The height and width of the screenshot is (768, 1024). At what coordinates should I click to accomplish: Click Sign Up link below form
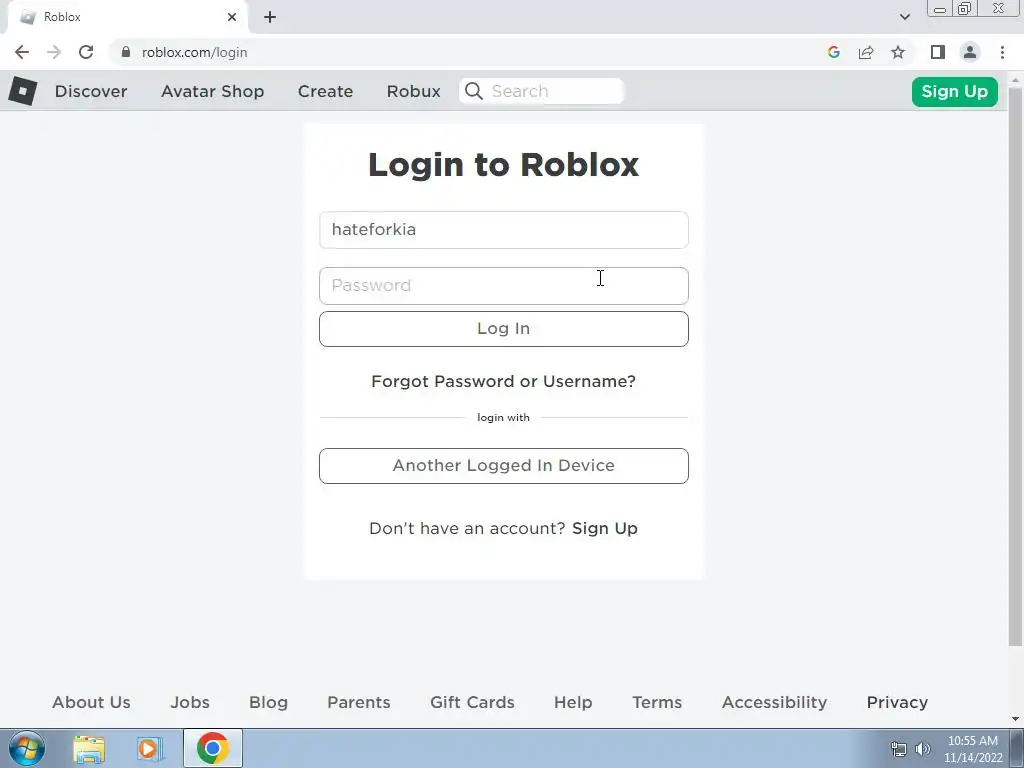click(x=605, y=528)
